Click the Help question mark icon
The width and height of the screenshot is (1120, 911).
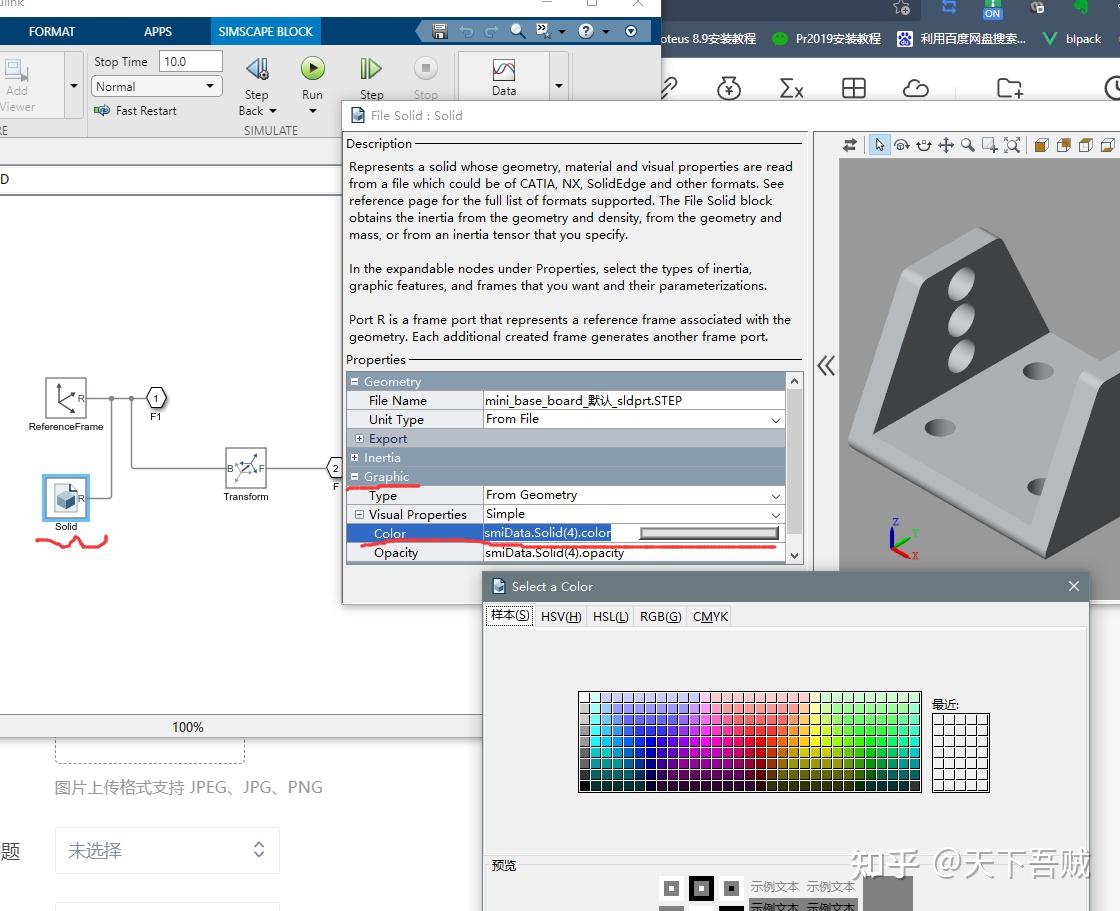586,31
